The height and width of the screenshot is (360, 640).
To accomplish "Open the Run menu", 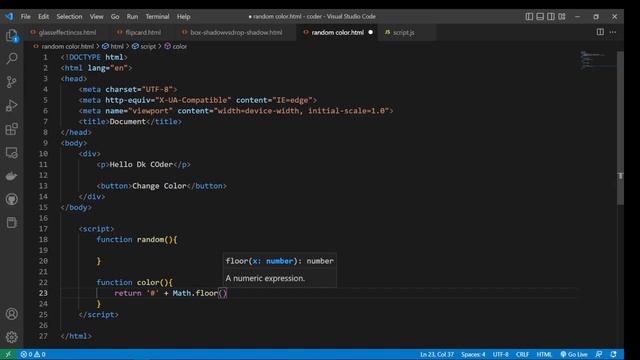I will (132, 16).
